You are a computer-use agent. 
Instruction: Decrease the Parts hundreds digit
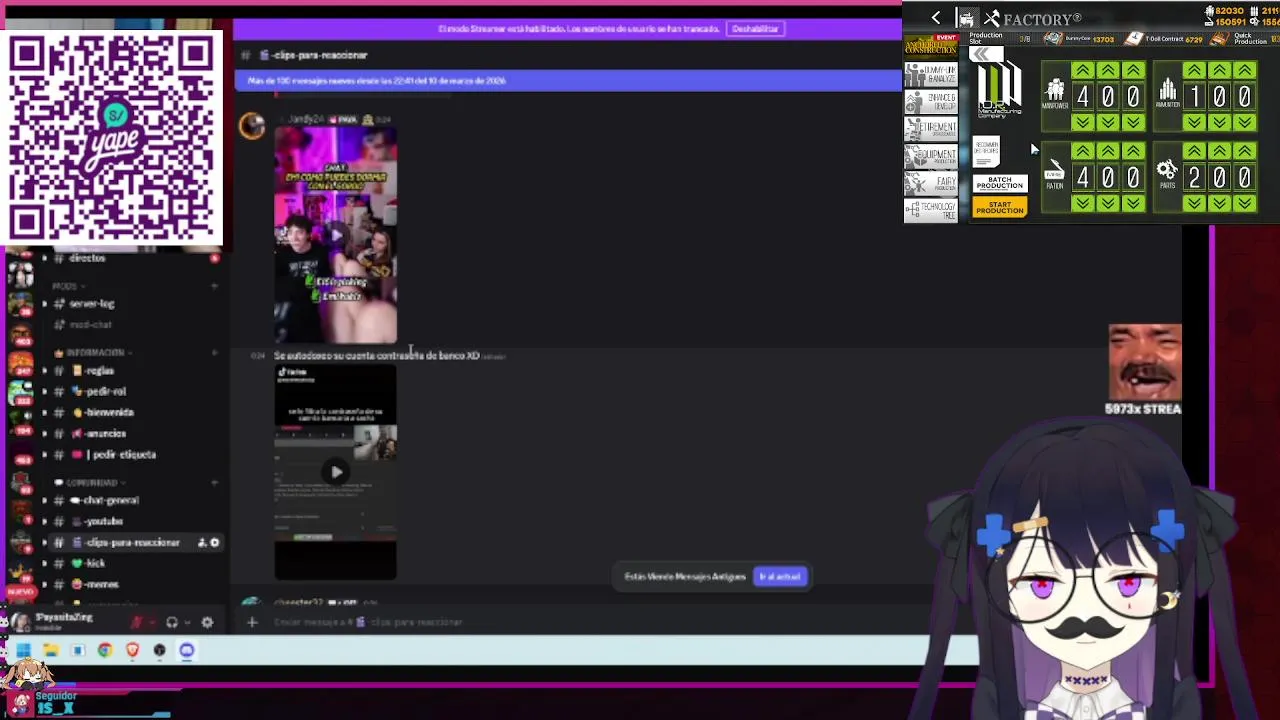tap(1194, 203)
